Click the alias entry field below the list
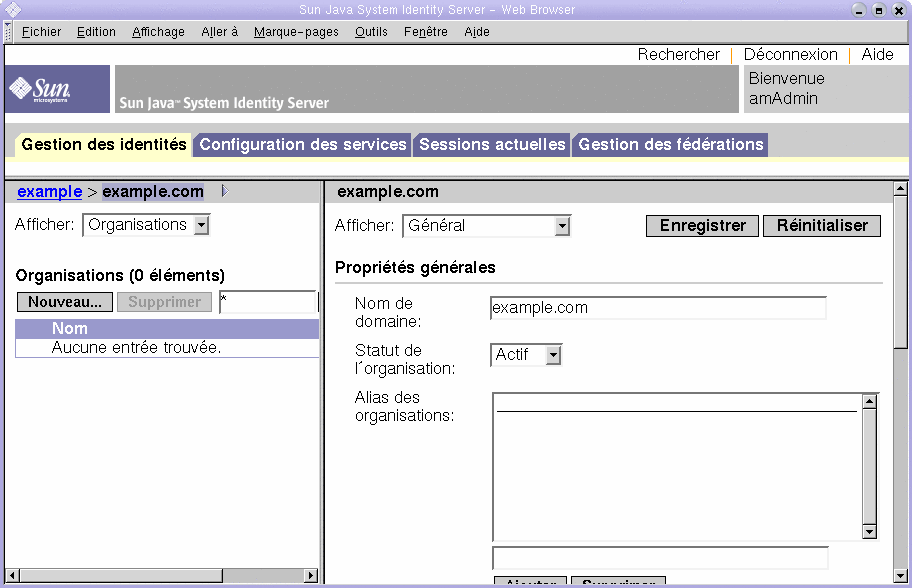 pyautogui.click(x=660, y=558)
